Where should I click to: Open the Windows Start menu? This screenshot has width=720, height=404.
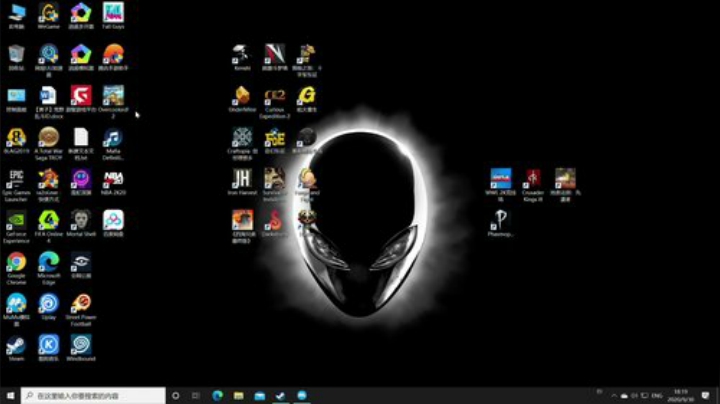coord(10,395)
